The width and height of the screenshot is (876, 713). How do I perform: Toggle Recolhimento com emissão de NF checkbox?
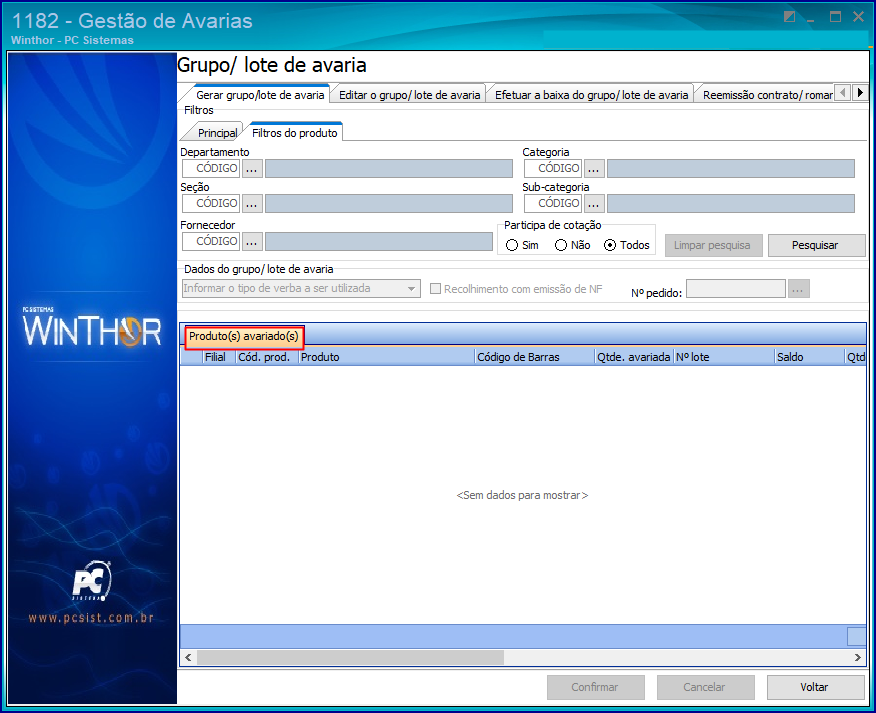click(x=435, y=289)
